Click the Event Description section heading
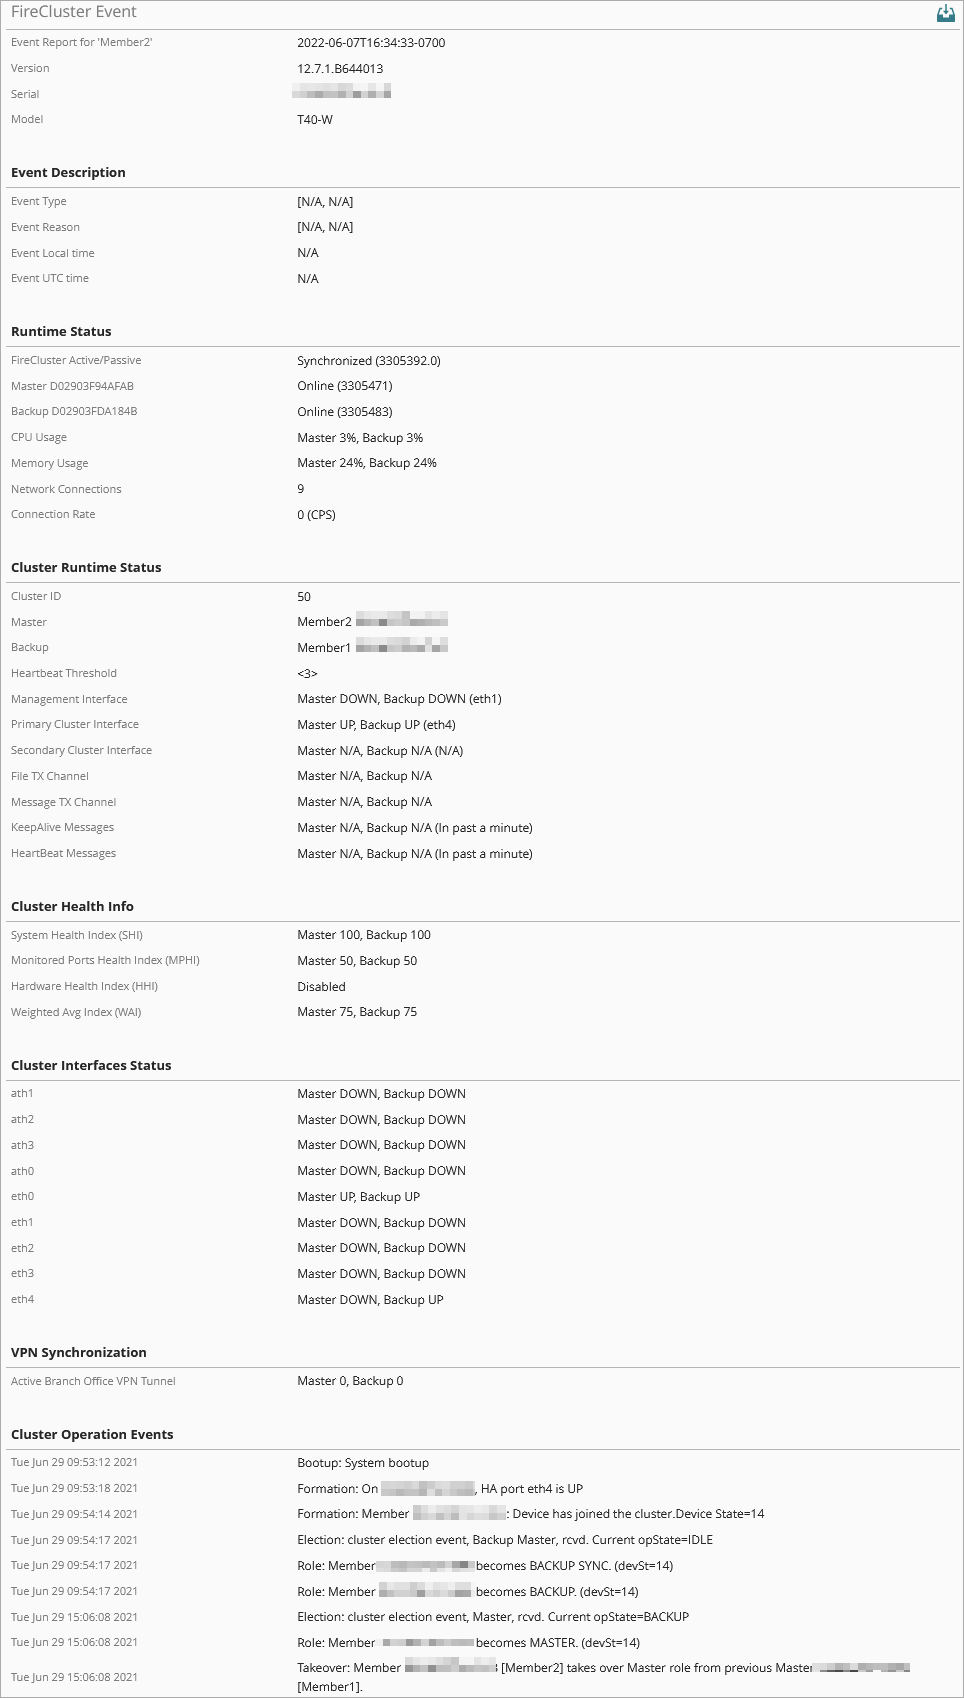Viewport: 964px width, 1698px height. 68,173
